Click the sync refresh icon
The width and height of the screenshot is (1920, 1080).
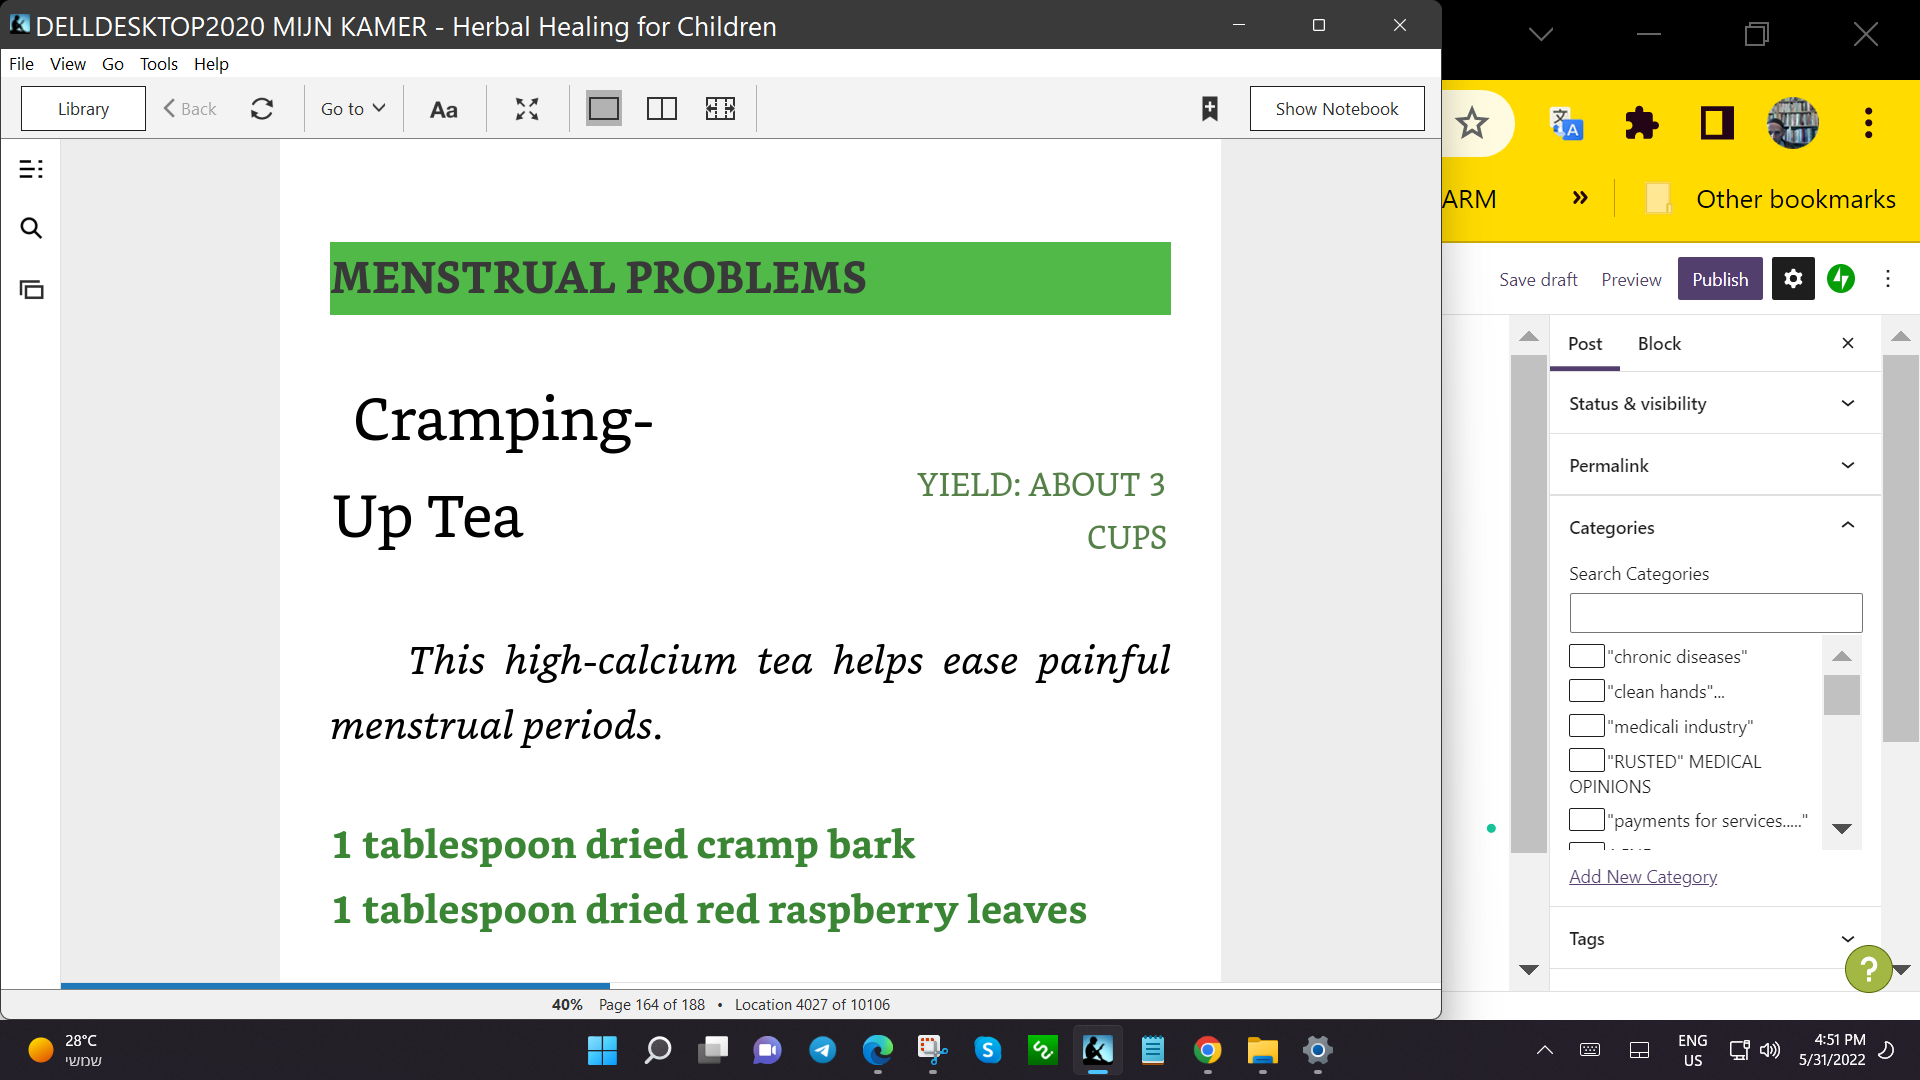[x=262, y=109]
